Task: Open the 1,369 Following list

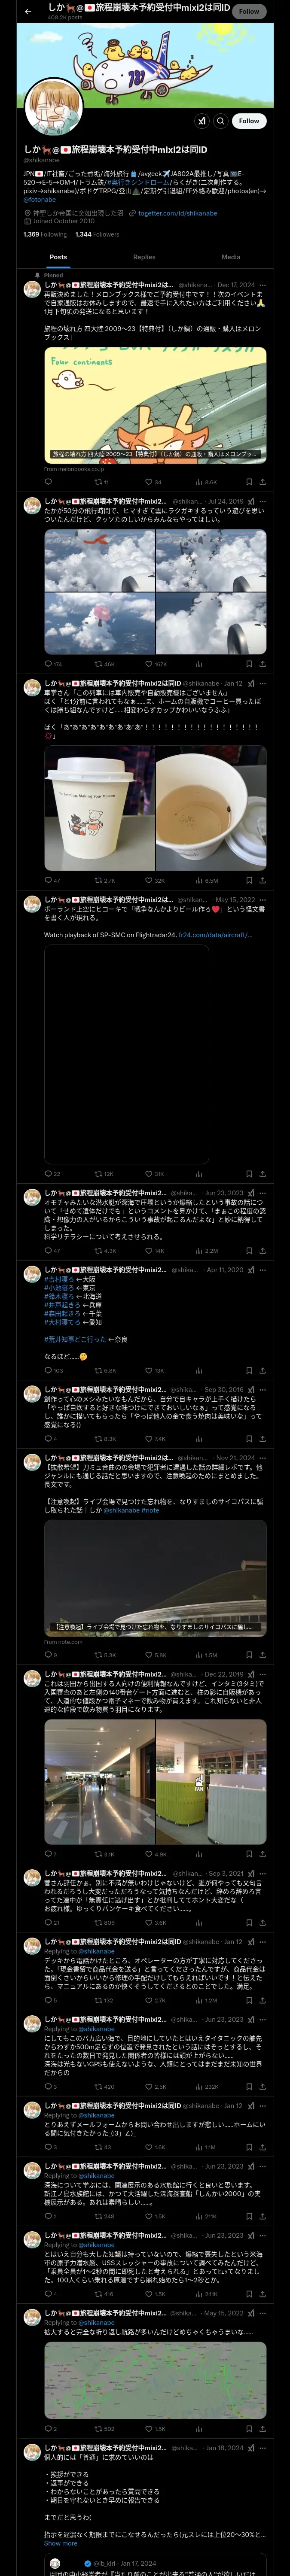Action: click(45, 235)
